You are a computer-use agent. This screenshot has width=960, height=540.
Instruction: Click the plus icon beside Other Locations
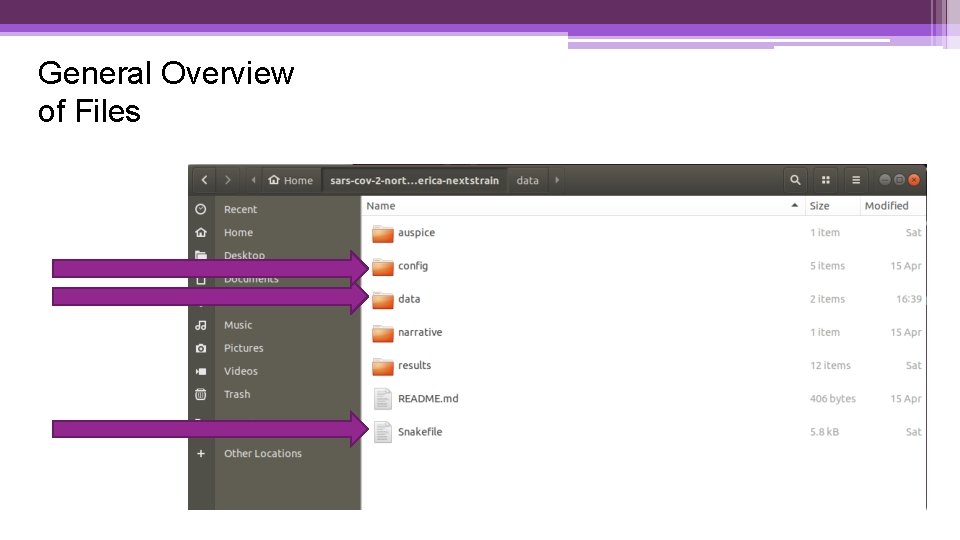(x=201, y=454)
